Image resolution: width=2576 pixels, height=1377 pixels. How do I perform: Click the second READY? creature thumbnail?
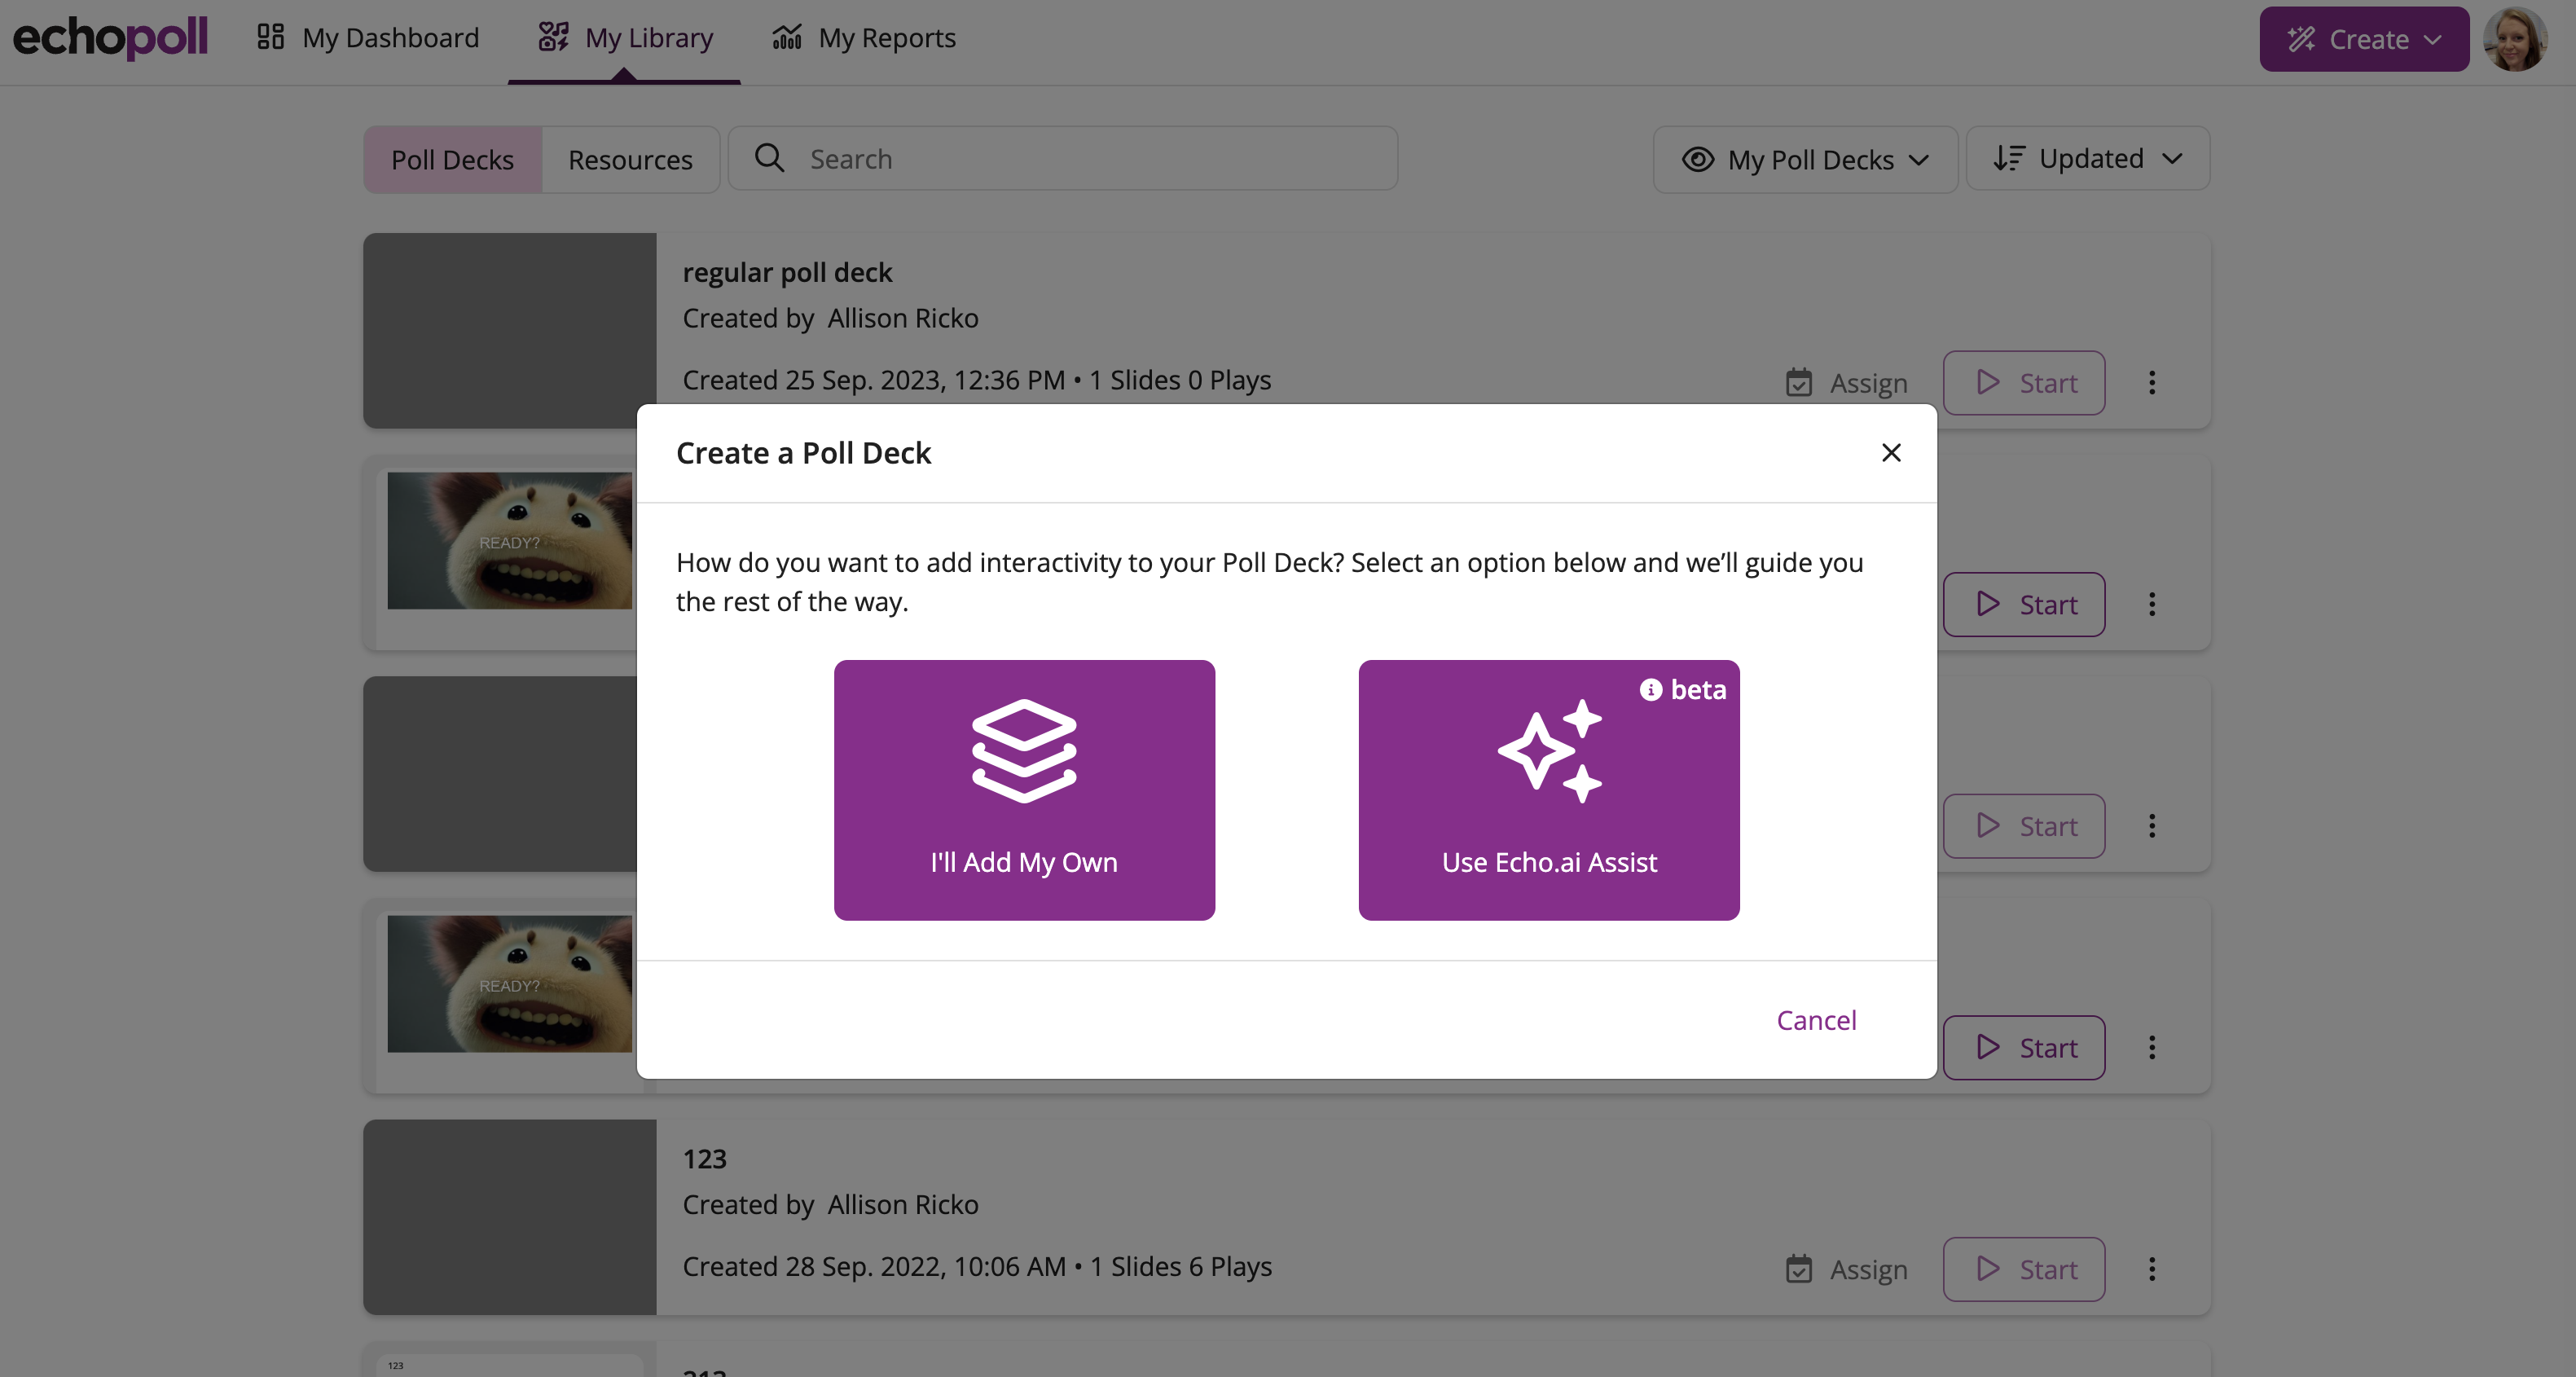(x=510, y=983)
